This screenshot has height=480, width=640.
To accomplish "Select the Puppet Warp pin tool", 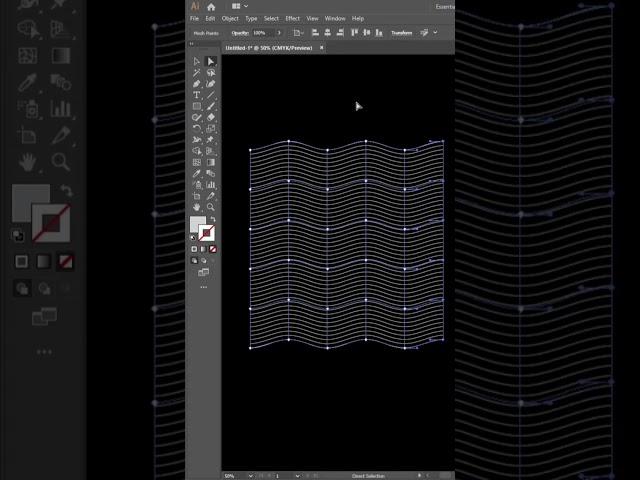I will (211, 140).
